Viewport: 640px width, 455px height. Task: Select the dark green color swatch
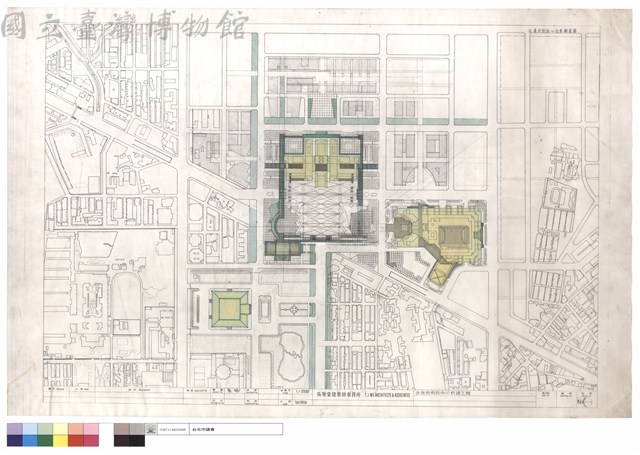pos(45,440)
